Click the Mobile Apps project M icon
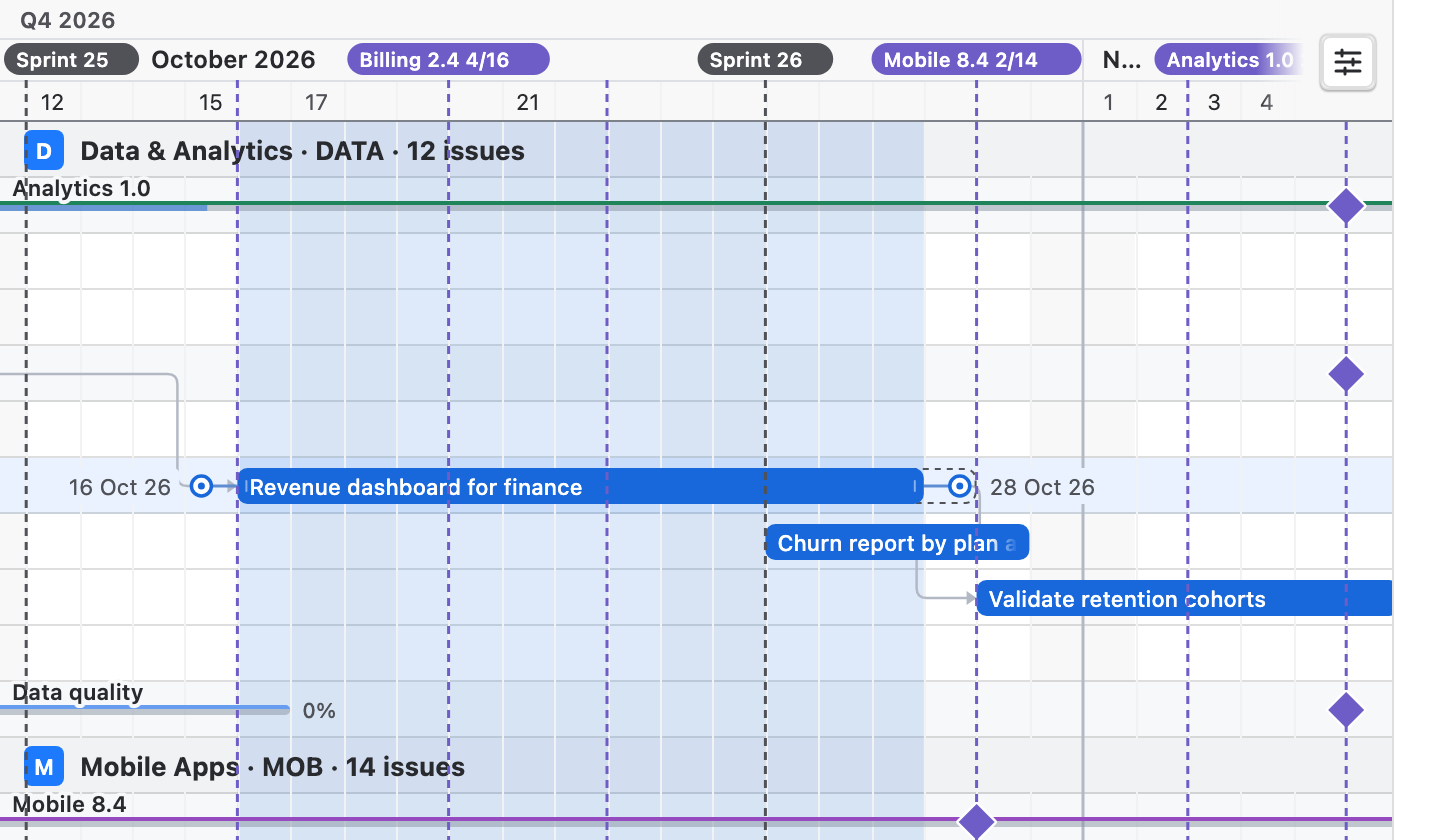 coord(44,767)
